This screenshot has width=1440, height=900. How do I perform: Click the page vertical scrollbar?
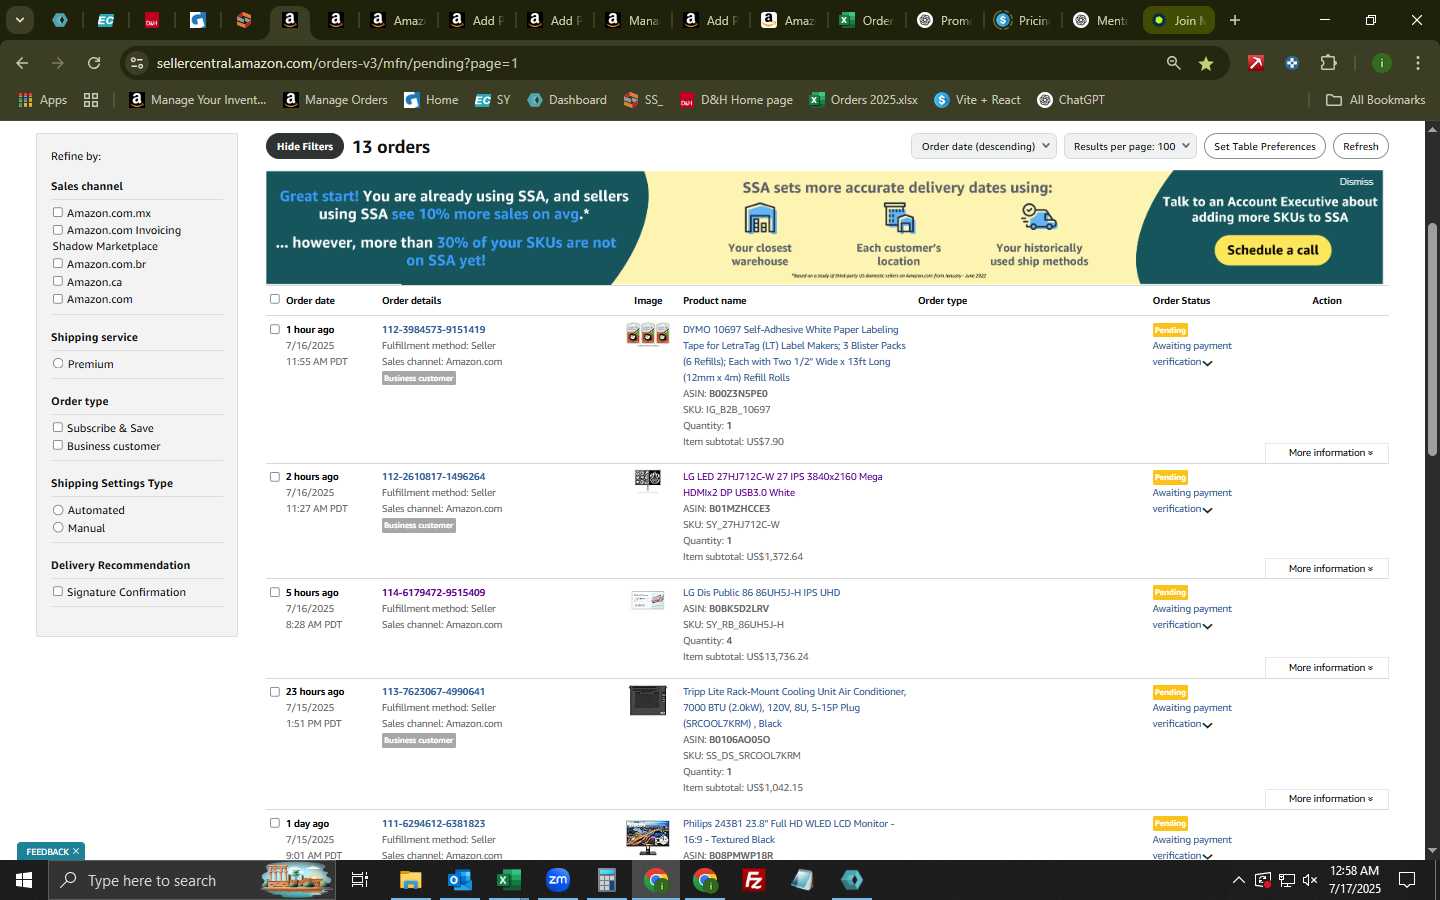1432,340
